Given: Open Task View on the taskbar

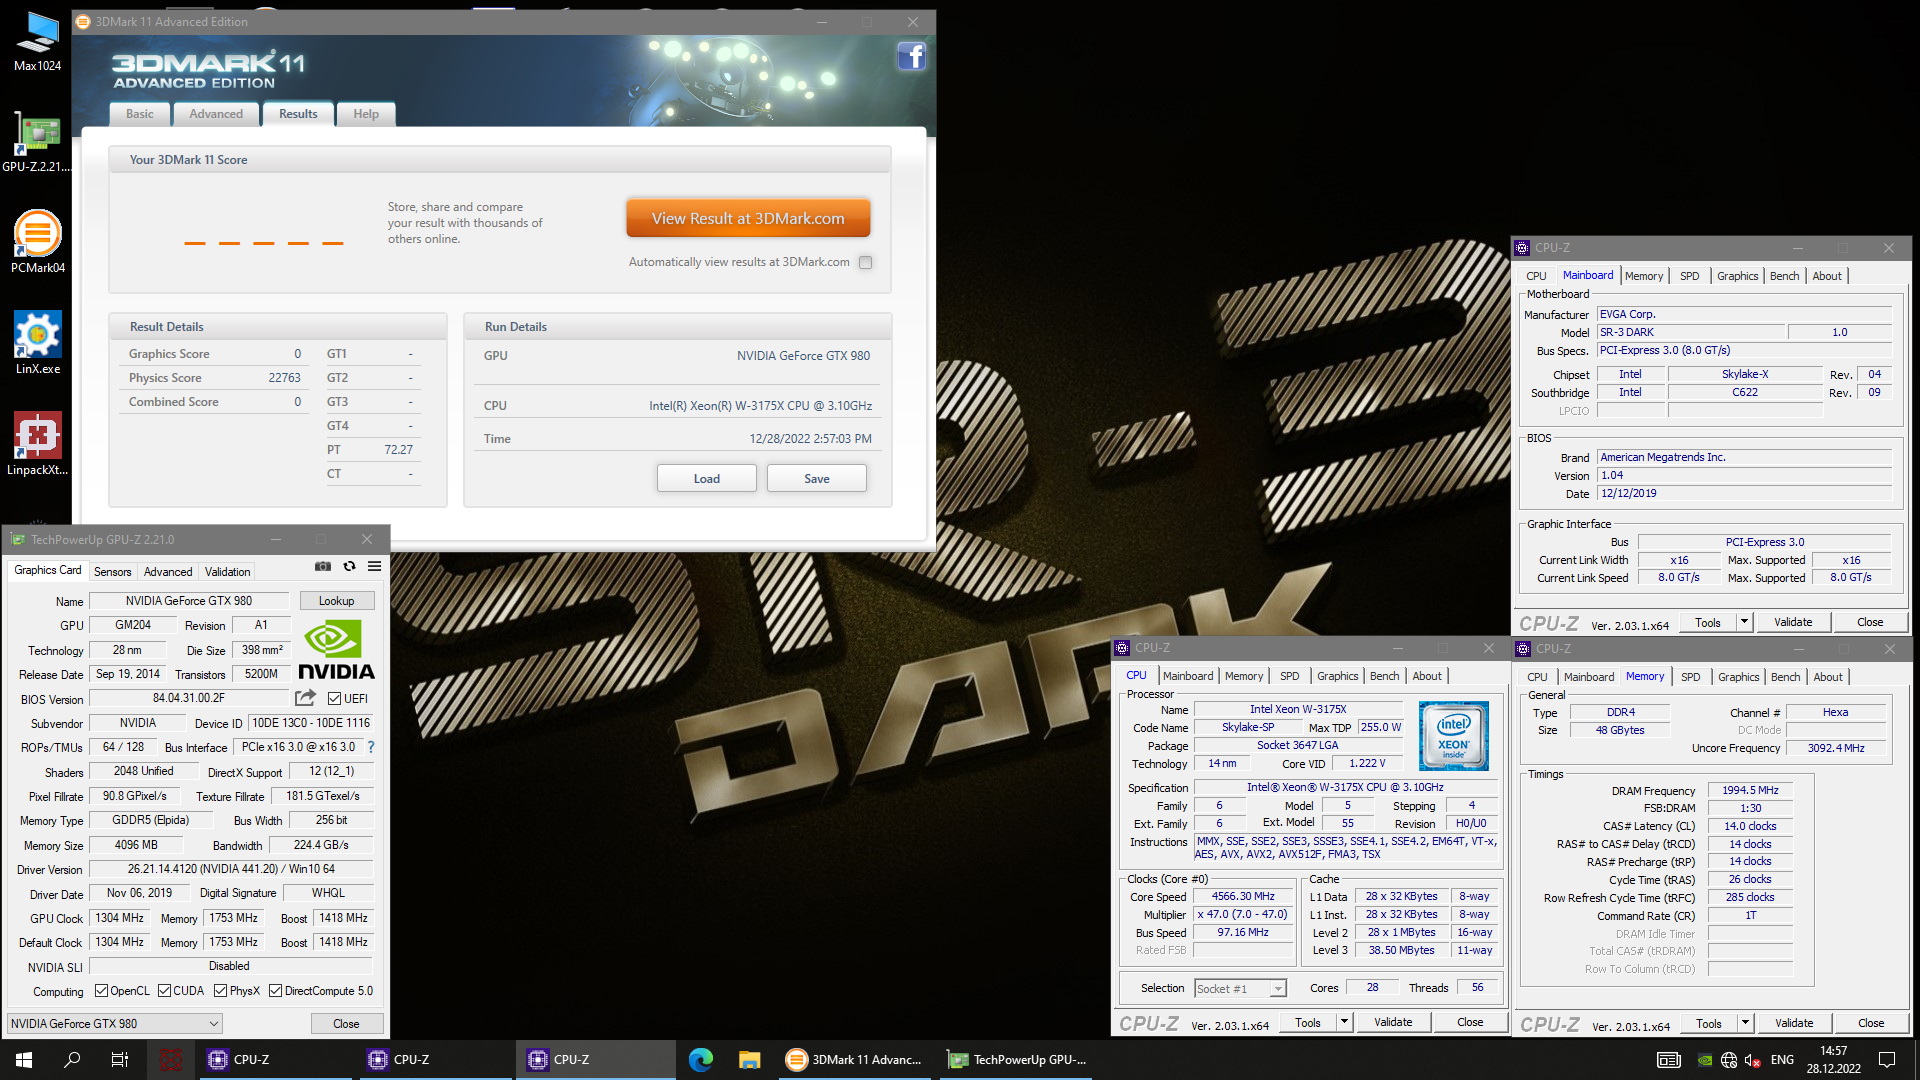Looking at the screenshot, I should (120, 1060).
